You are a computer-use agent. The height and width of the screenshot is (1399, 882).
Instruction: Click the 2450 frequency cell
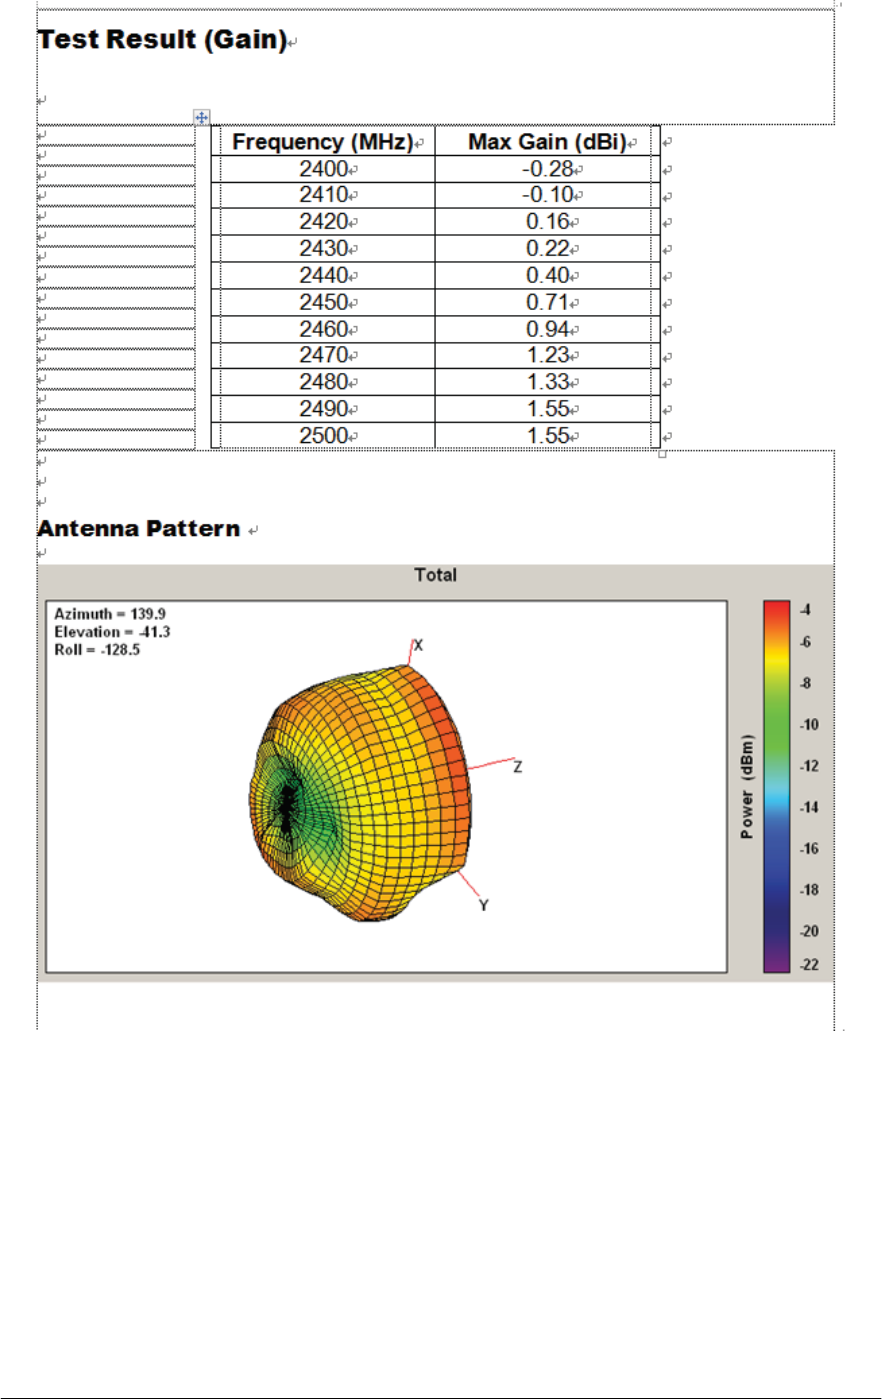[324, 302]
